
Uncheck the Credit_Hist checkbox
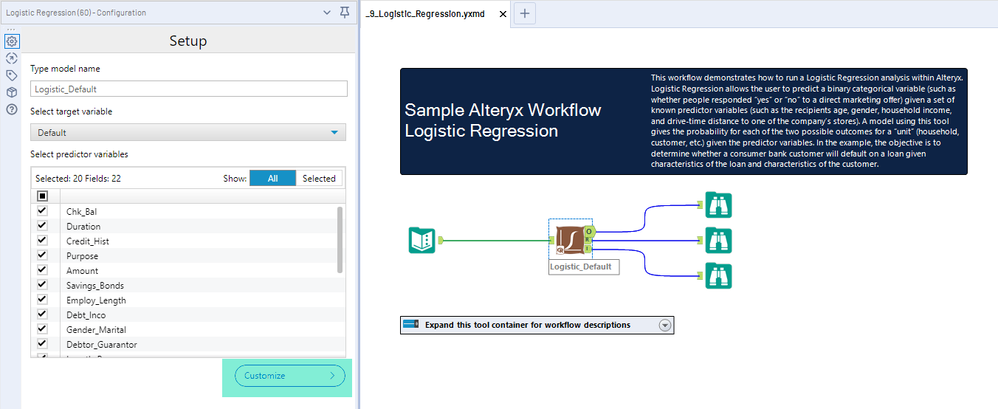click(x=43, y=240)
